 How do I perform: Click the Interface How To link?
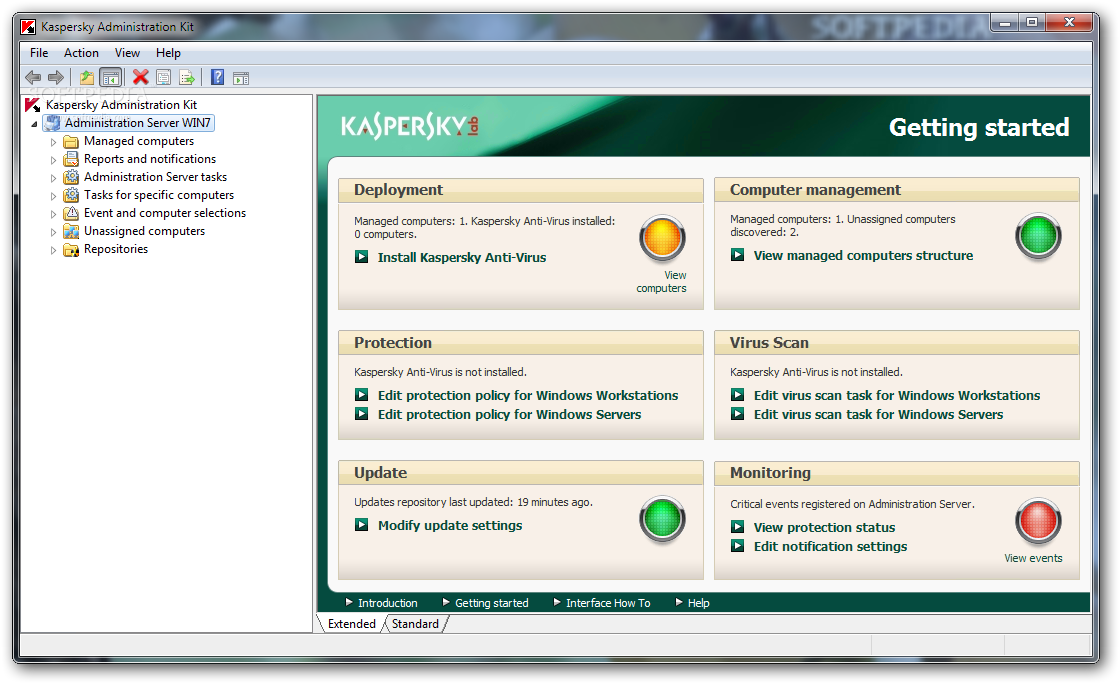click(609, 603)
